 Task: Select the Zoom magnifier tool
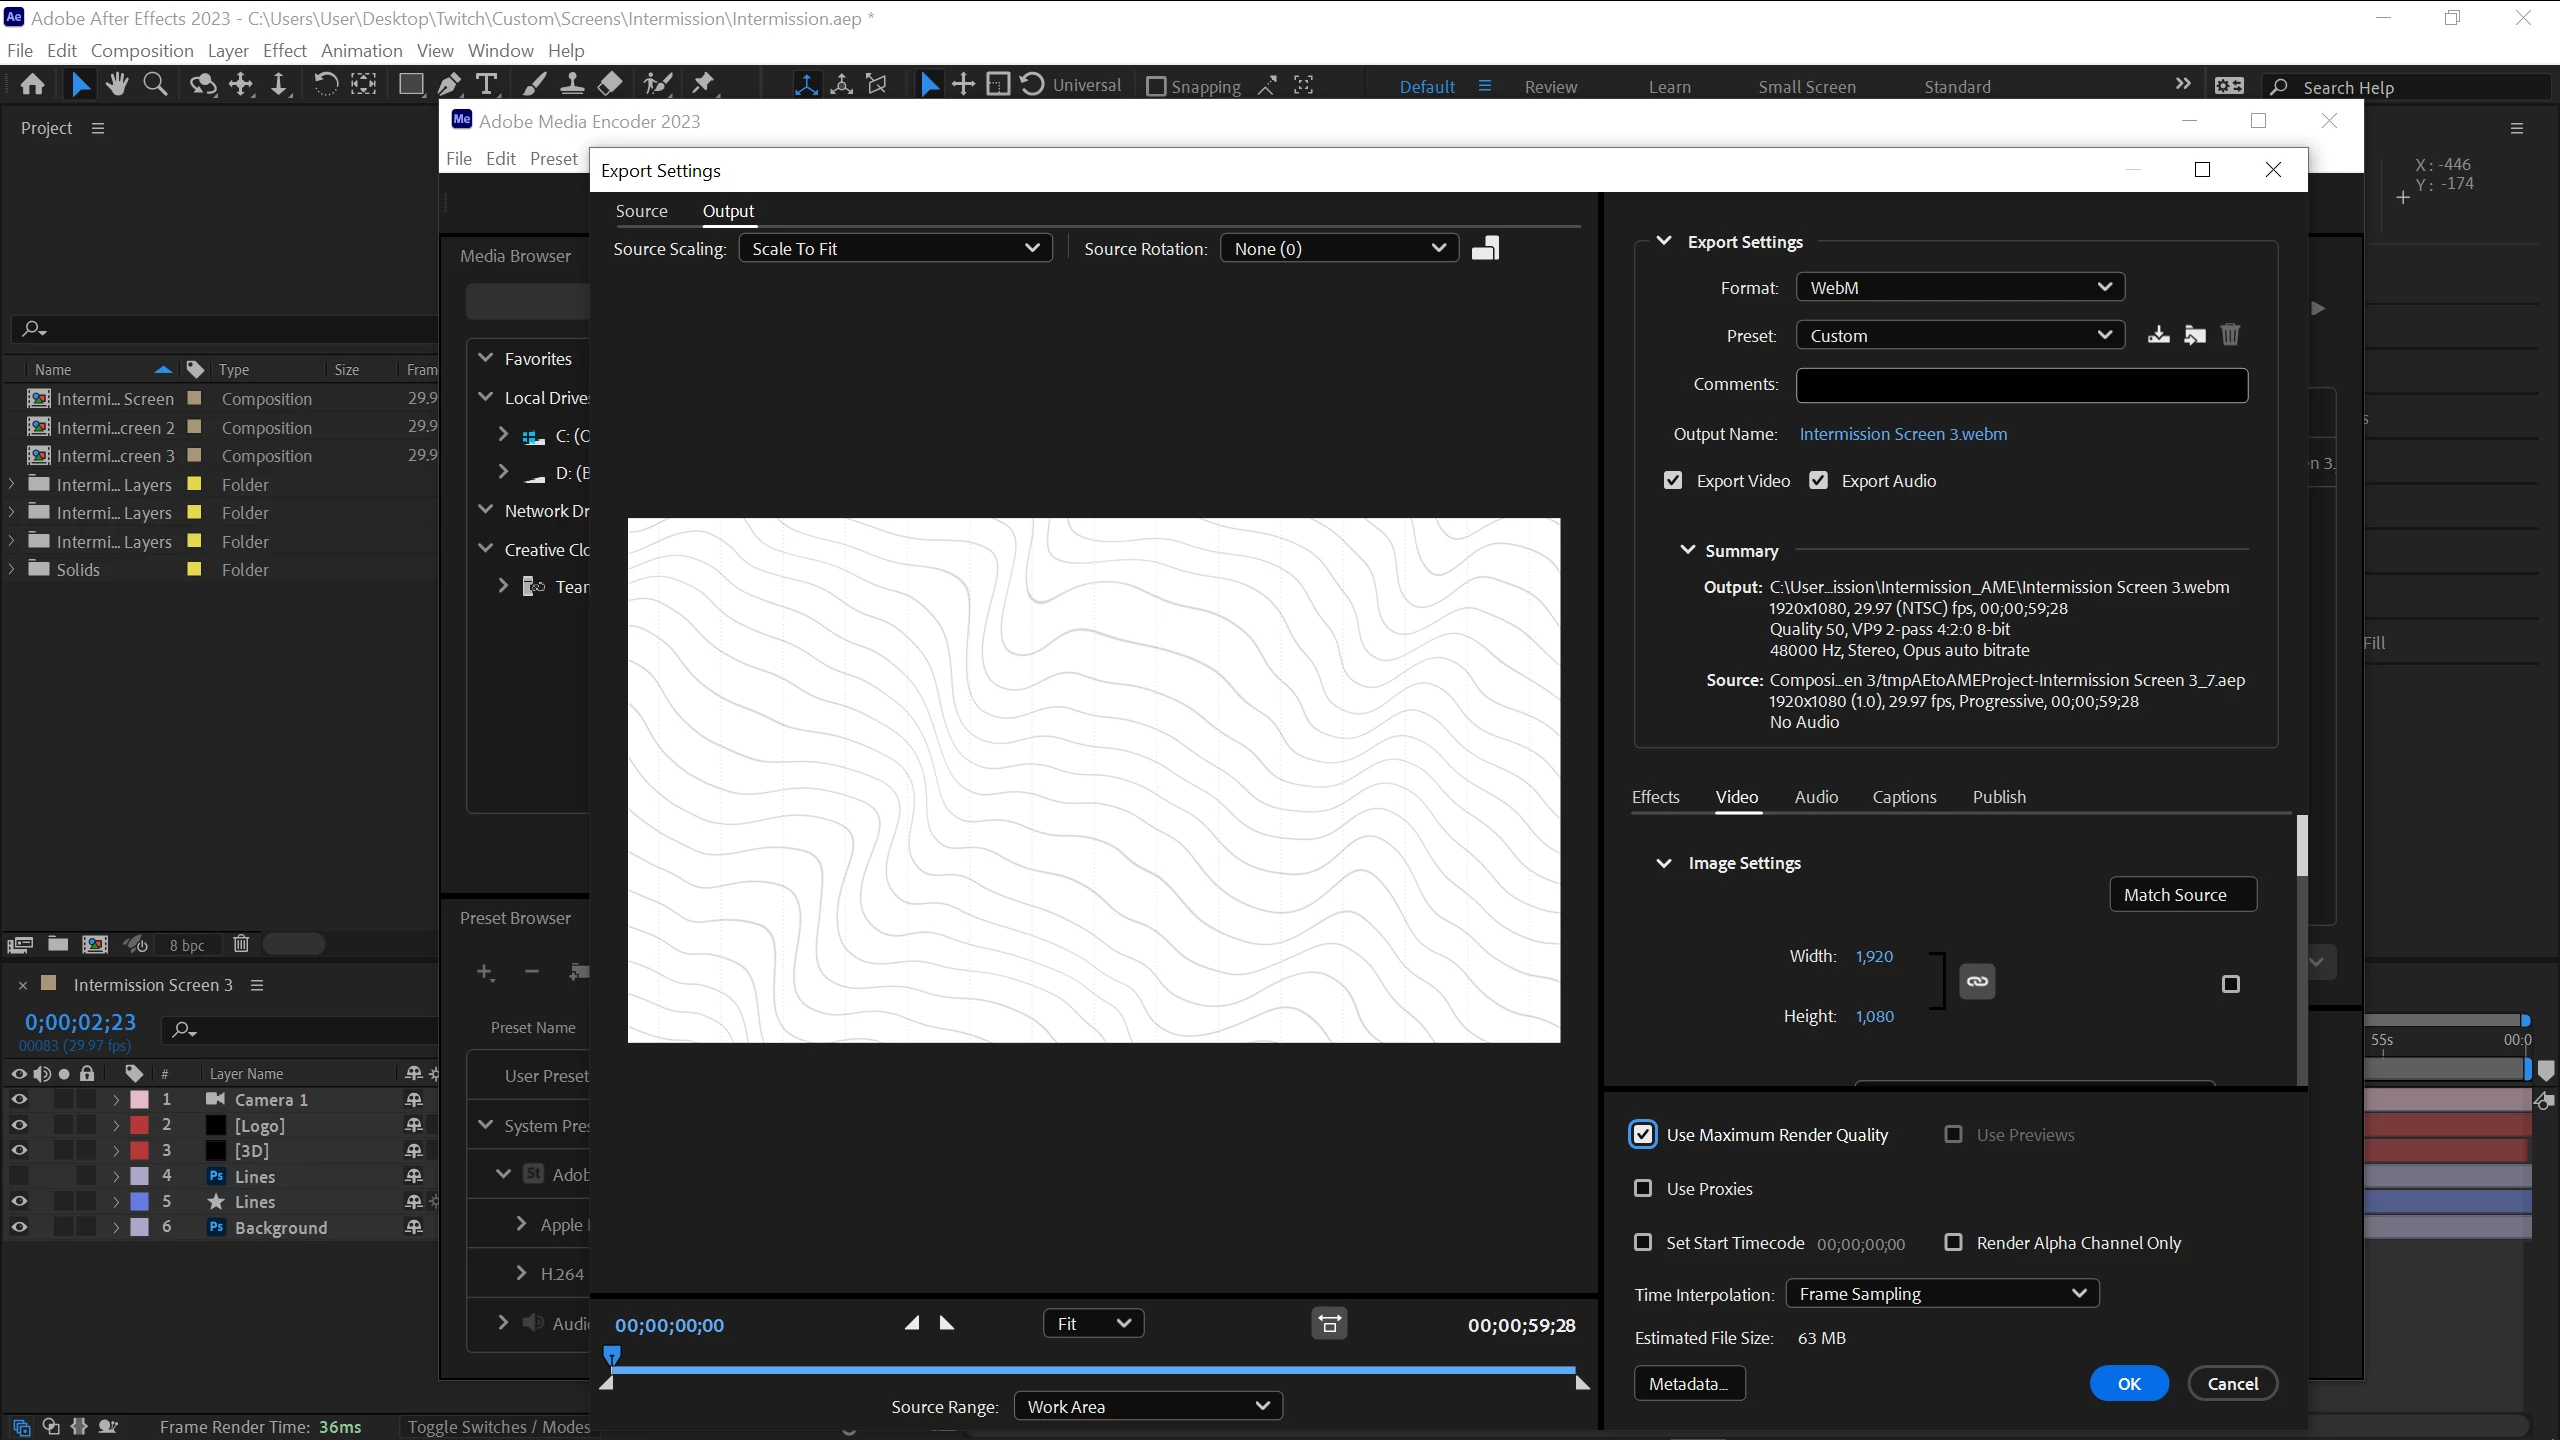point(155,85)
